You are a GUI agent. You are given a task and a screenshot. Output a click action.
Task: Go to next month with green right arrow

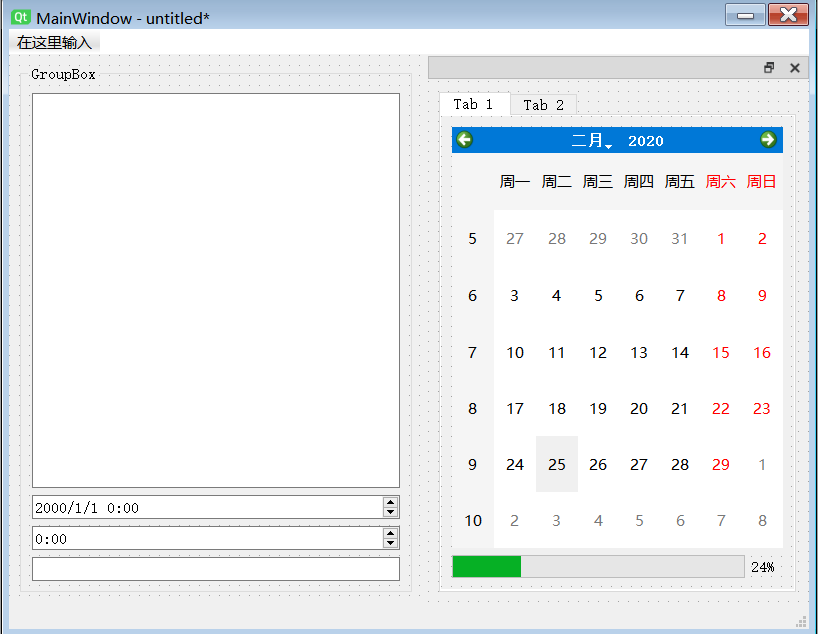768,140
